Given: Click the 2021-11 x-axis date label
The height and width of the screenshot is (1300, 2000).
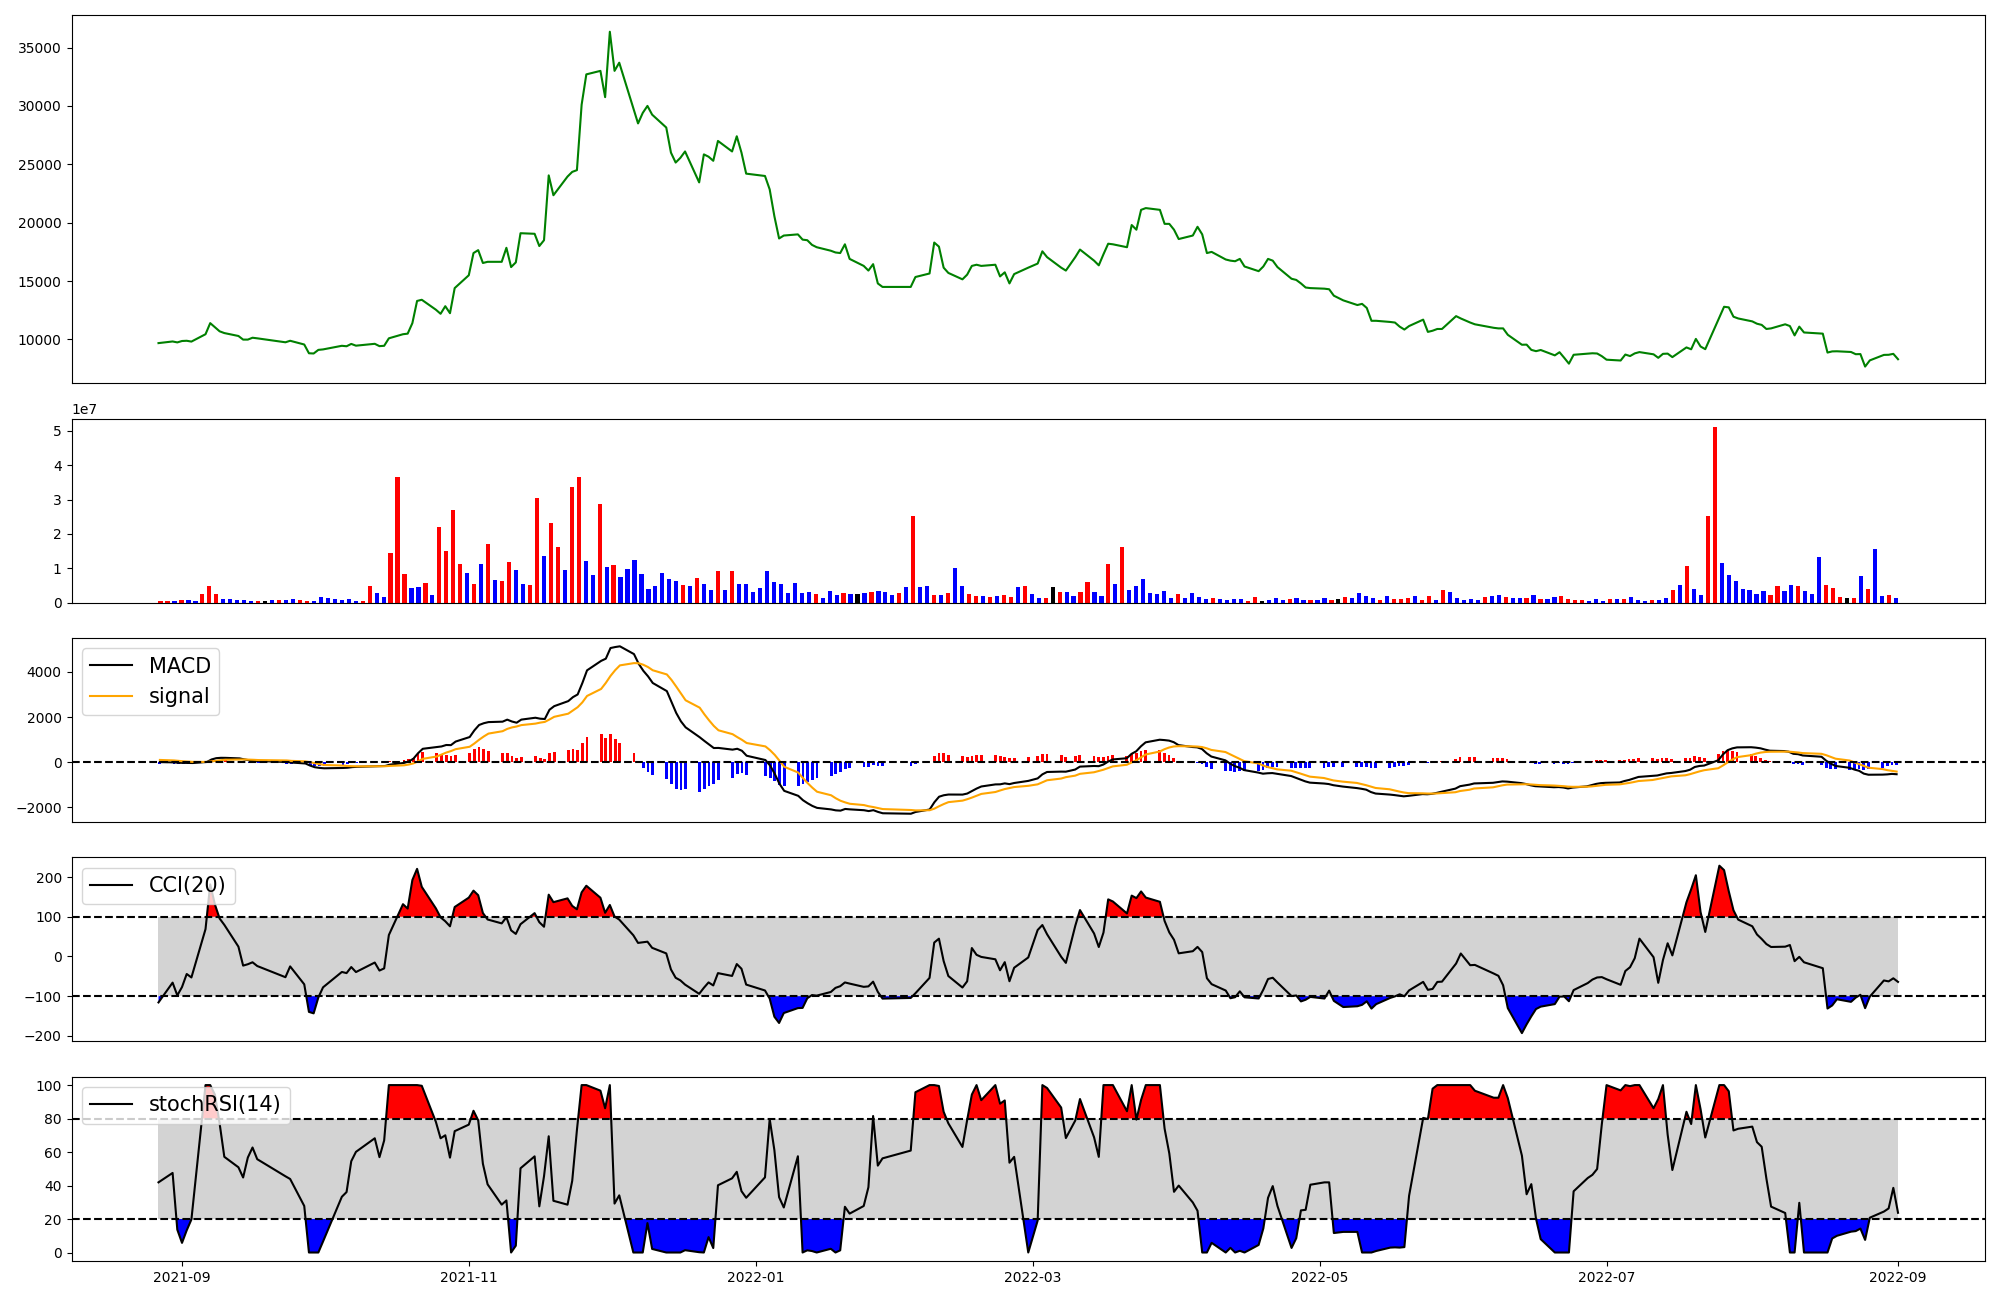Looking at the screenshot, I should click(x=469, y=1277).
